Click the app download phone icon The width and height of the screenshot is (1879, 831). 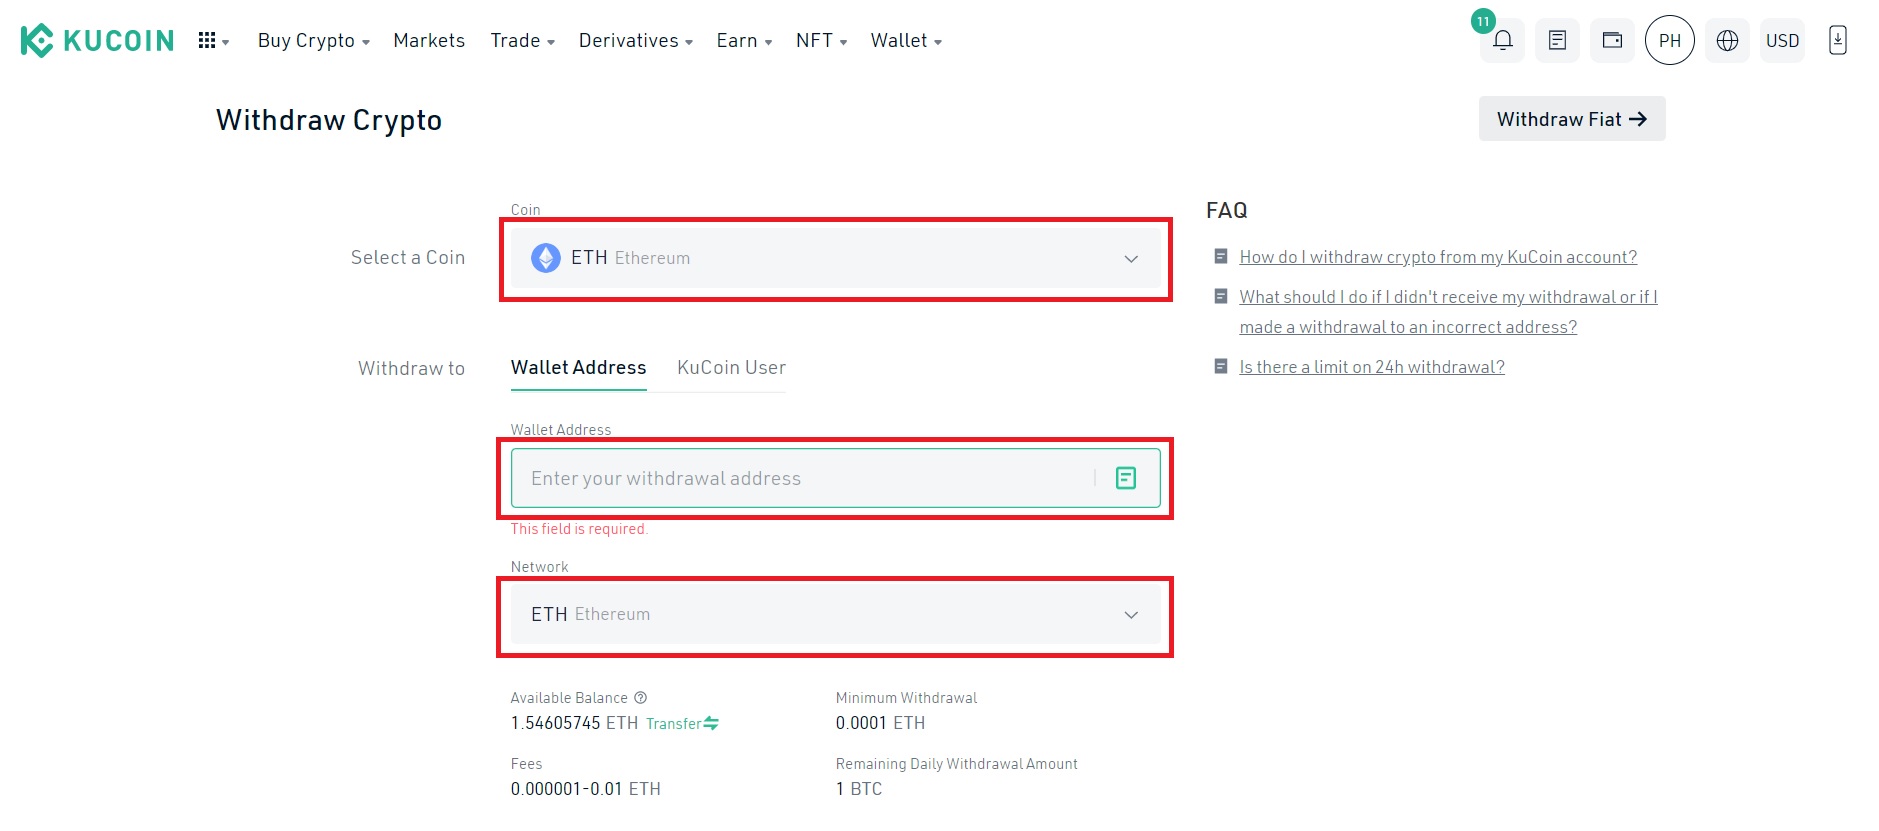(1837, 41)
